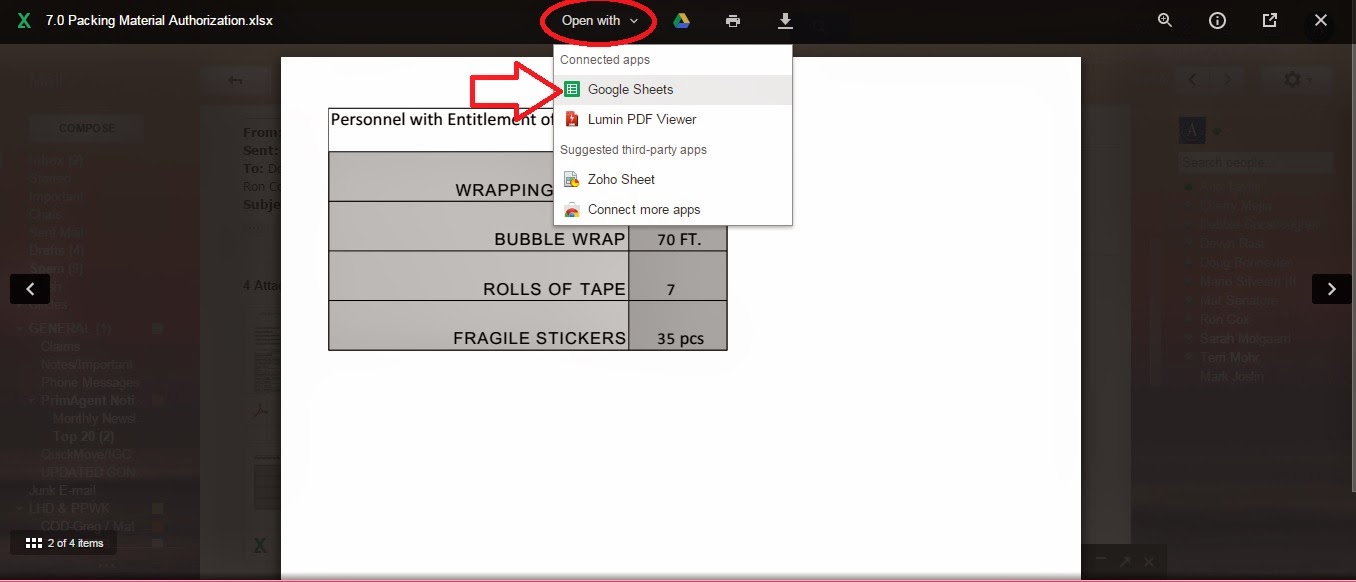Go to previous attachment
The width and height of the screenshot is (1356, 582).
tap(30, 289)
